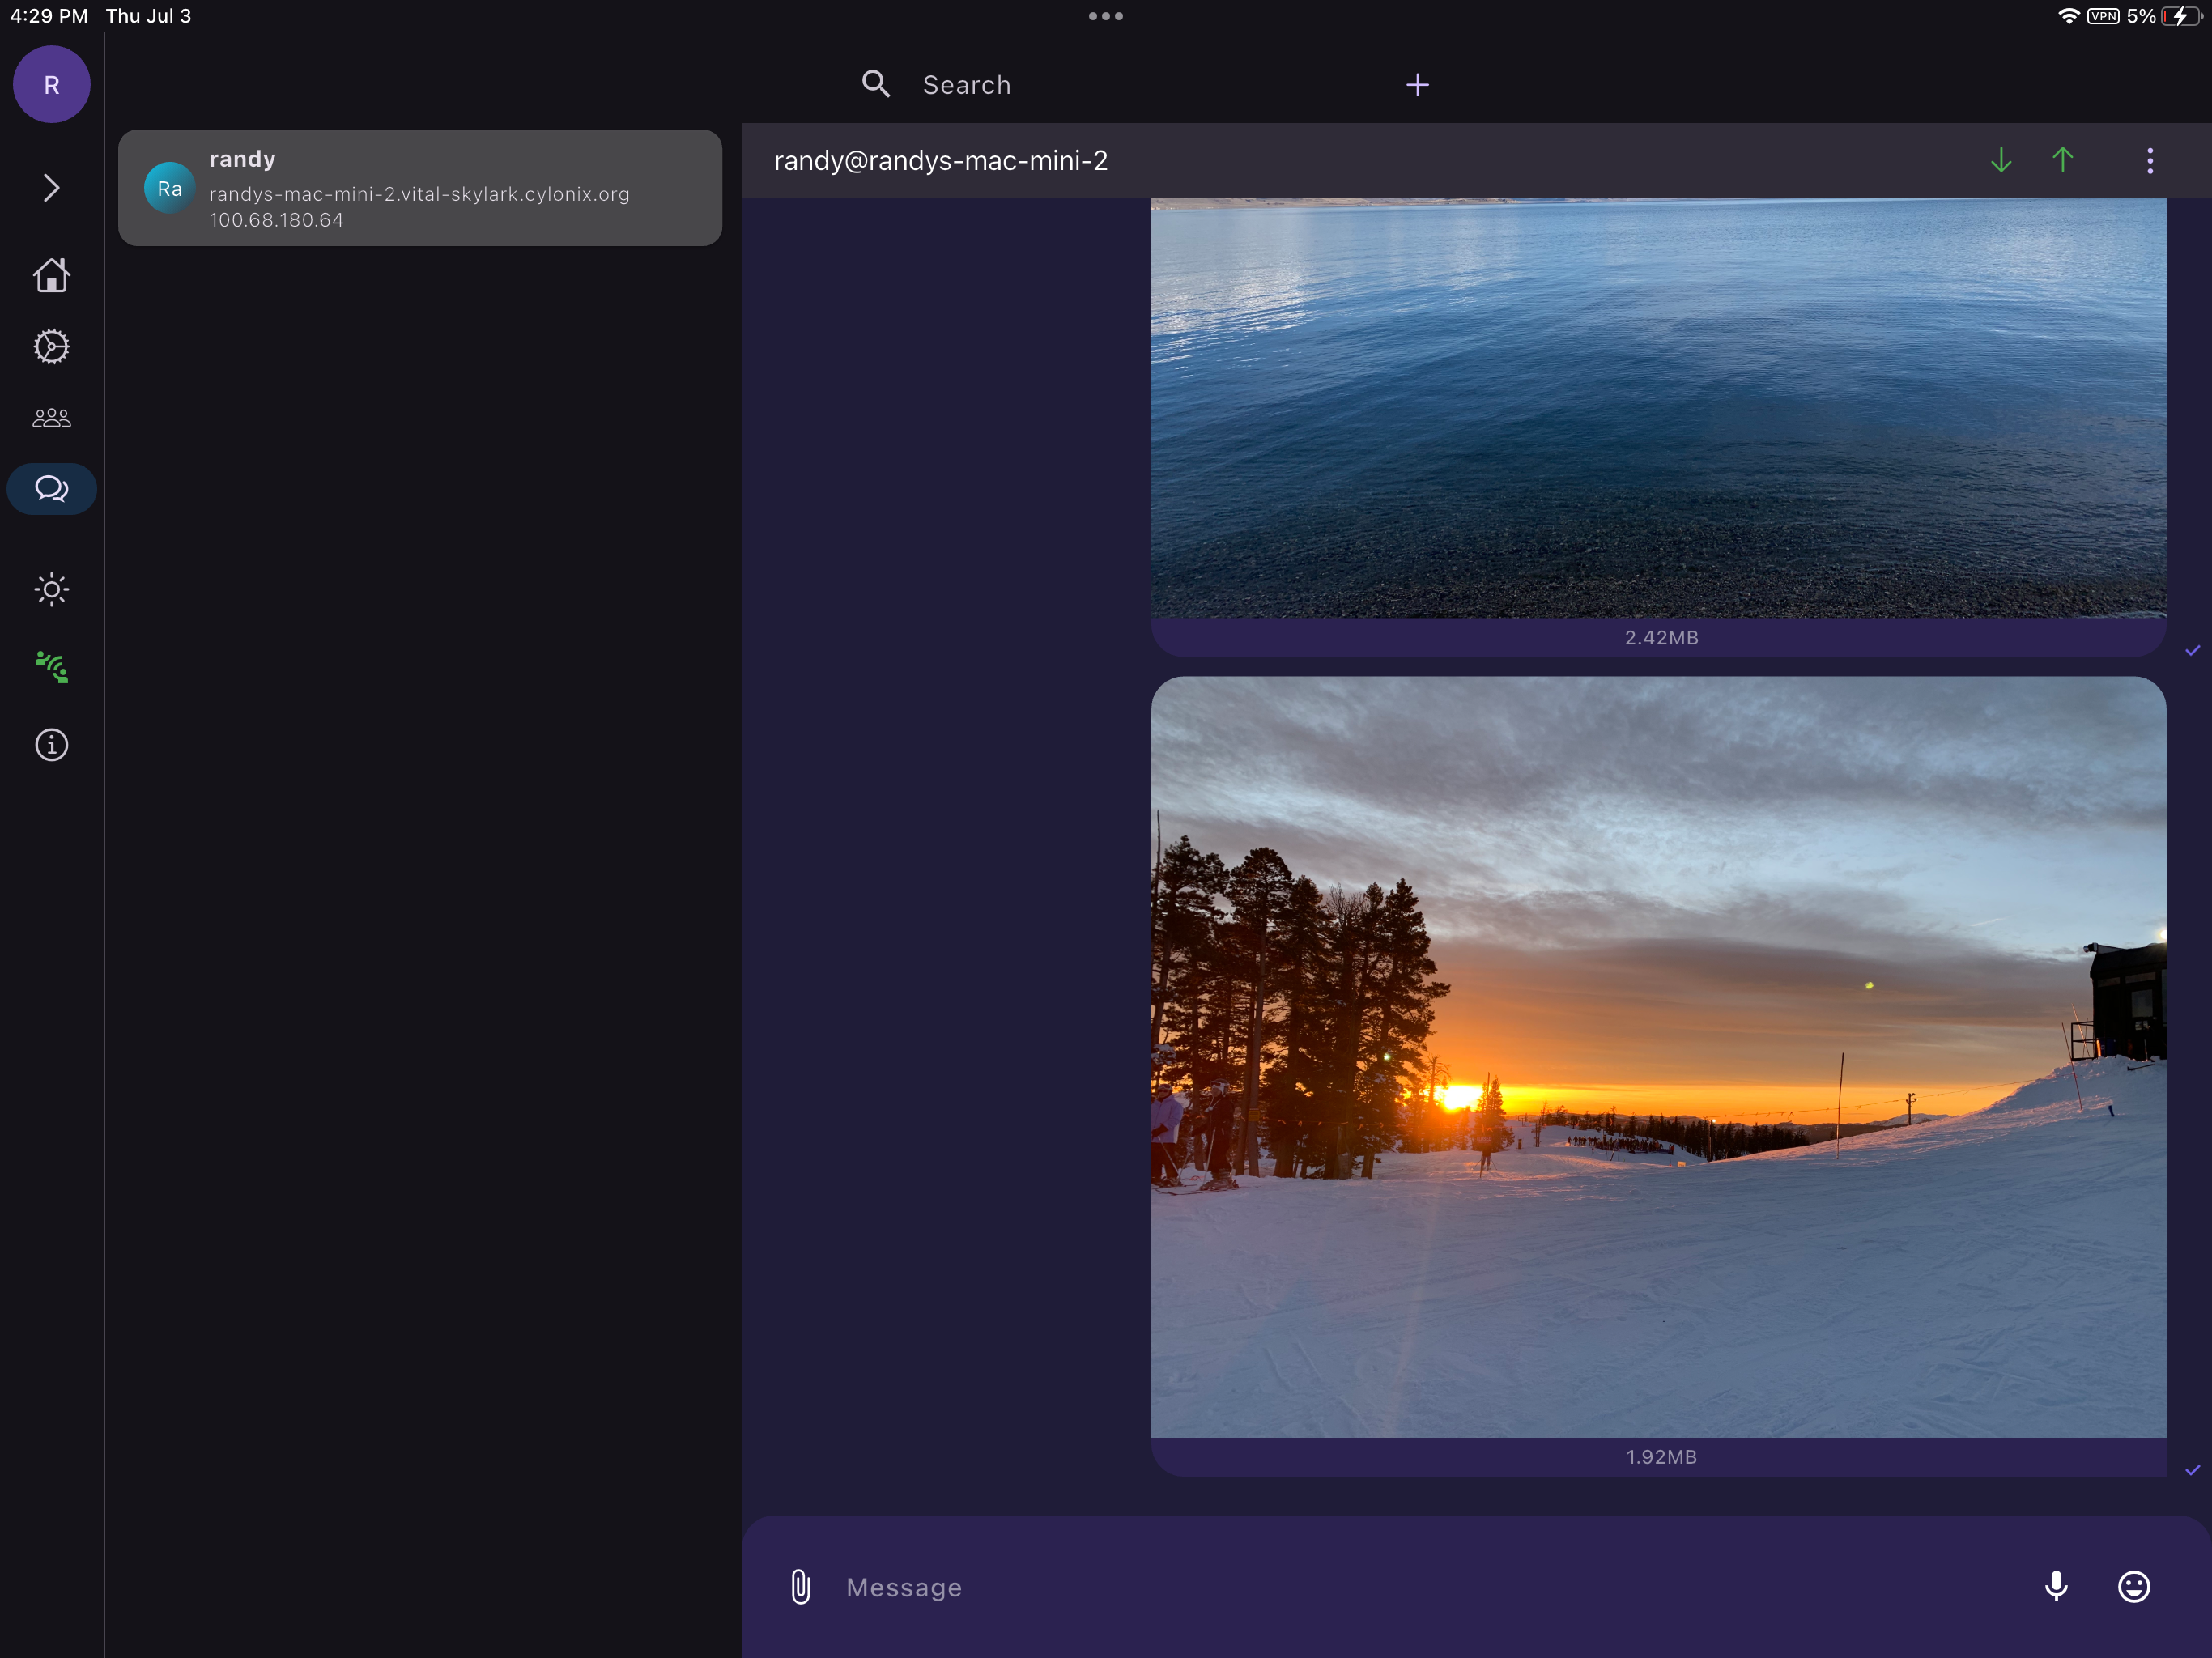Click the purple R profile avatar
2212x1658 pixels.
tap(51, 84)
